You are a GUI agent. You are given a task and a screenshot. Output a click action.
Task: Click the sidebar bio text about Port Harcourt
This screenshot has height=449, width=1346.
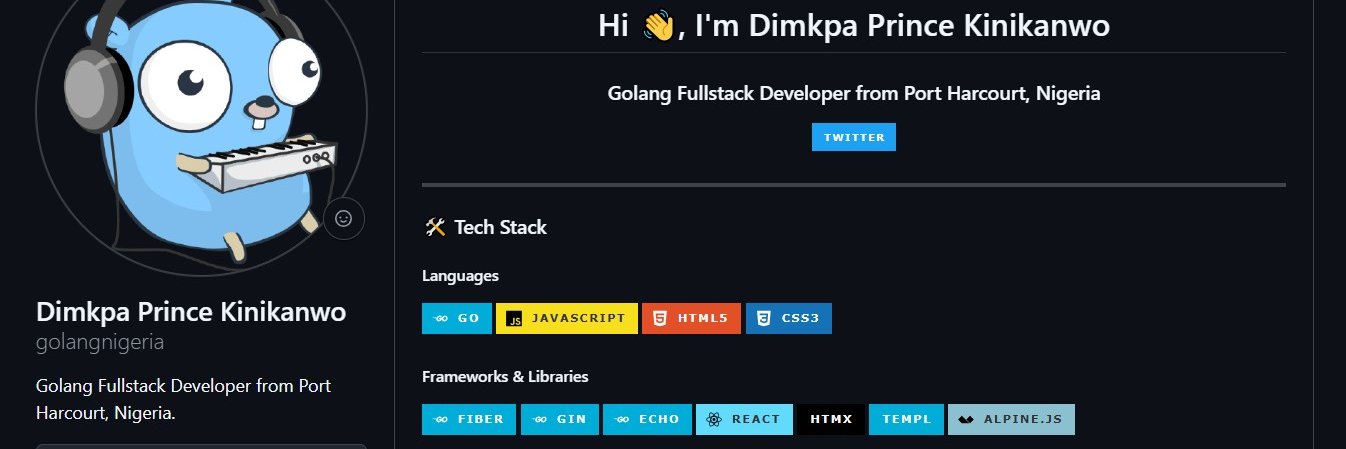(183, 398)
